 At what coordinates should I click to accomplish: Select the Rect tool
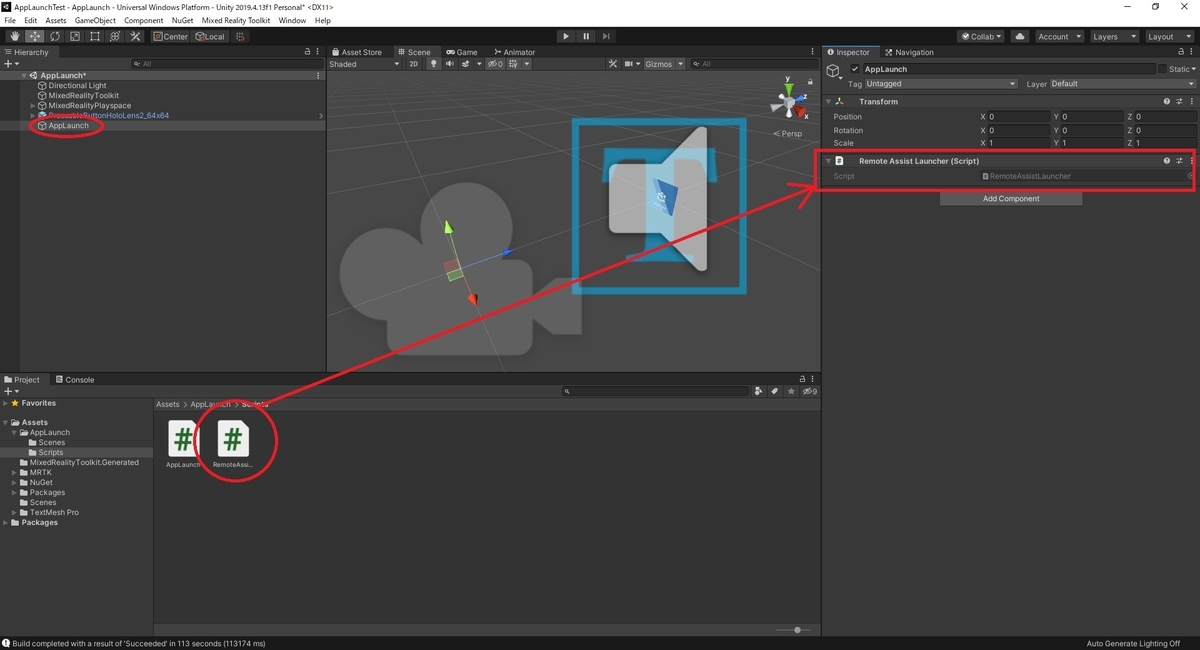[94, 36]
